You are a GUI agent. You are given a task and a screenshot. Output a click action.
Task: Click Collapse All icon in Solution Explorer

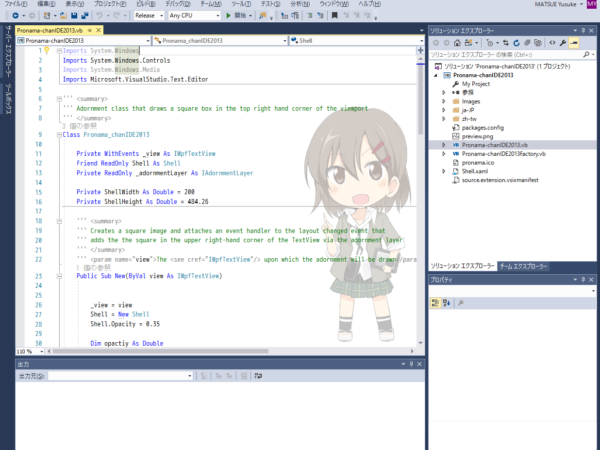527,43
